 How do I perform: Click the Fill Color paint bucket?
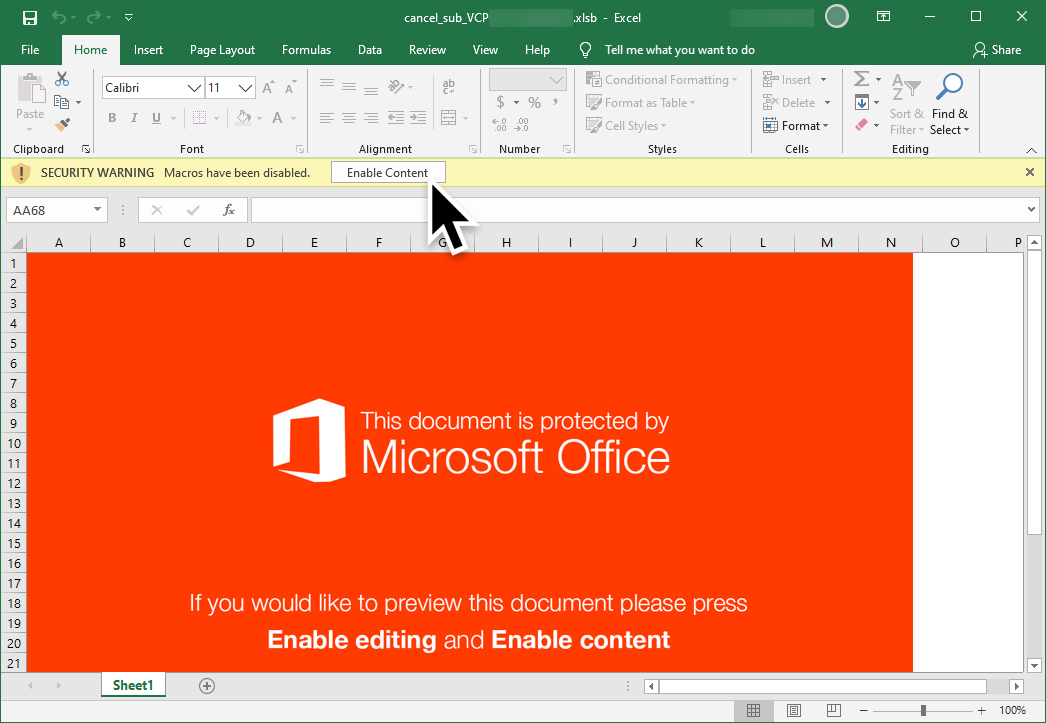tap(243, 118)
